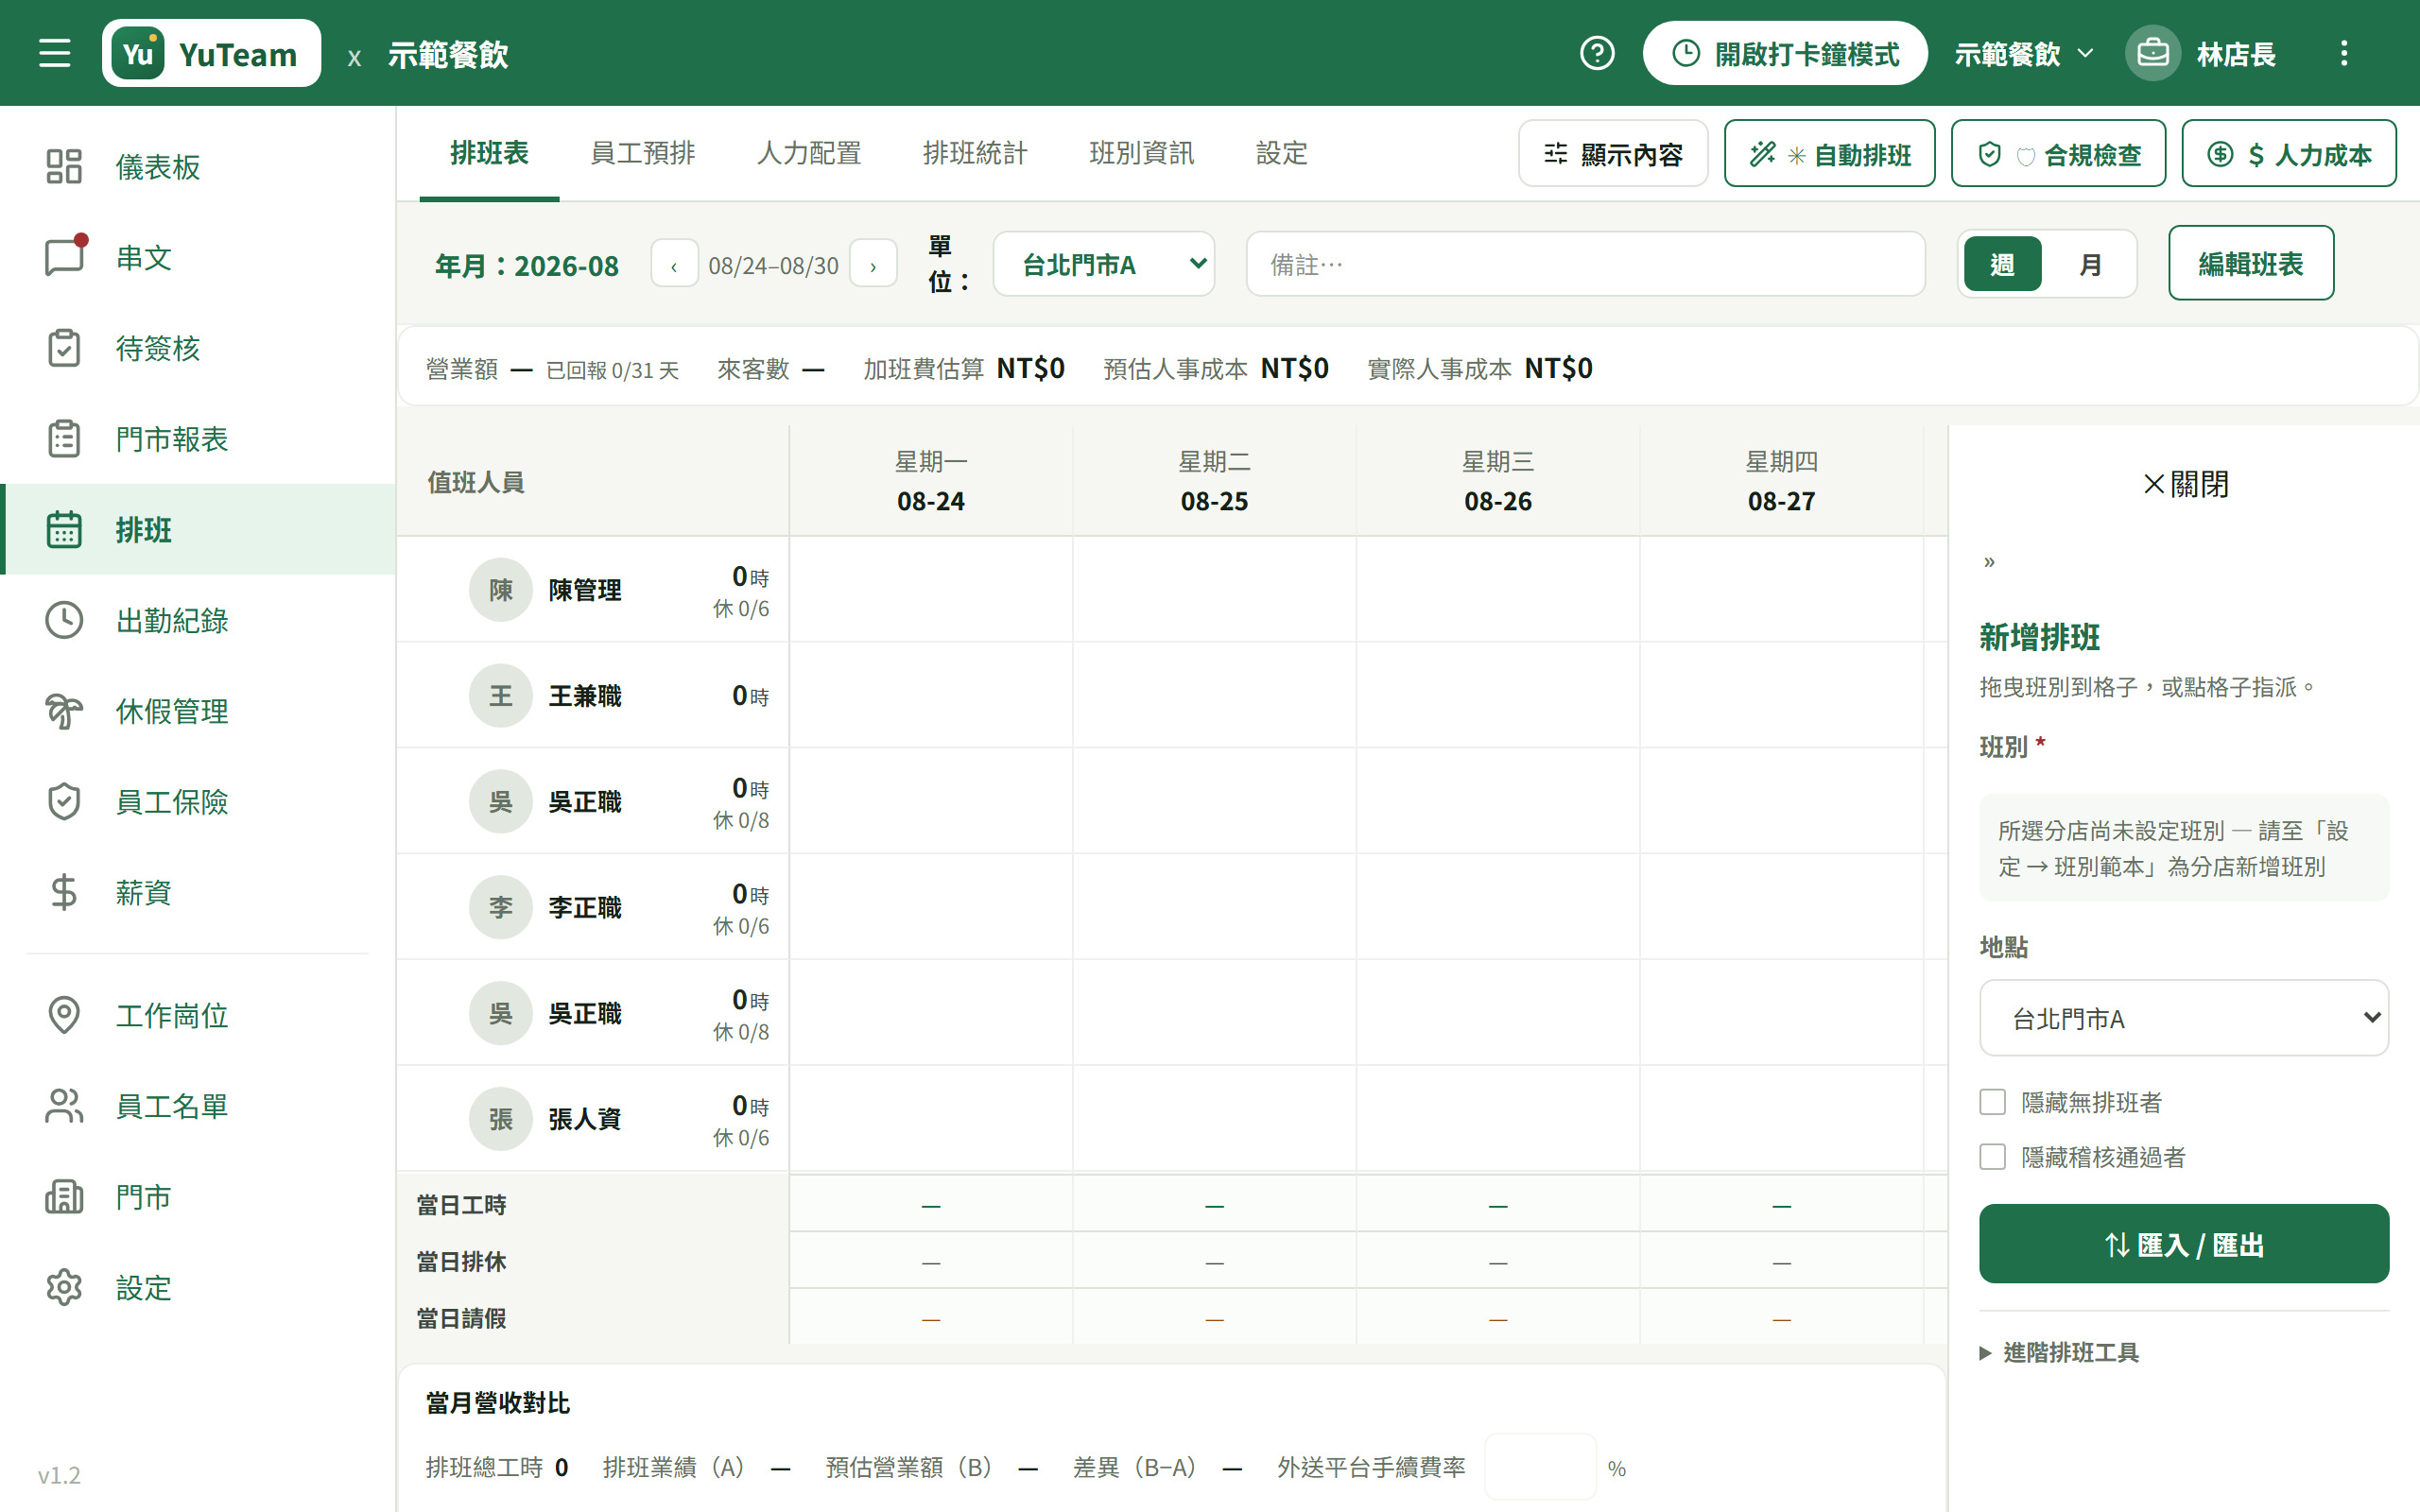Open the 地點 location dropdown

coord(2184,1018)
